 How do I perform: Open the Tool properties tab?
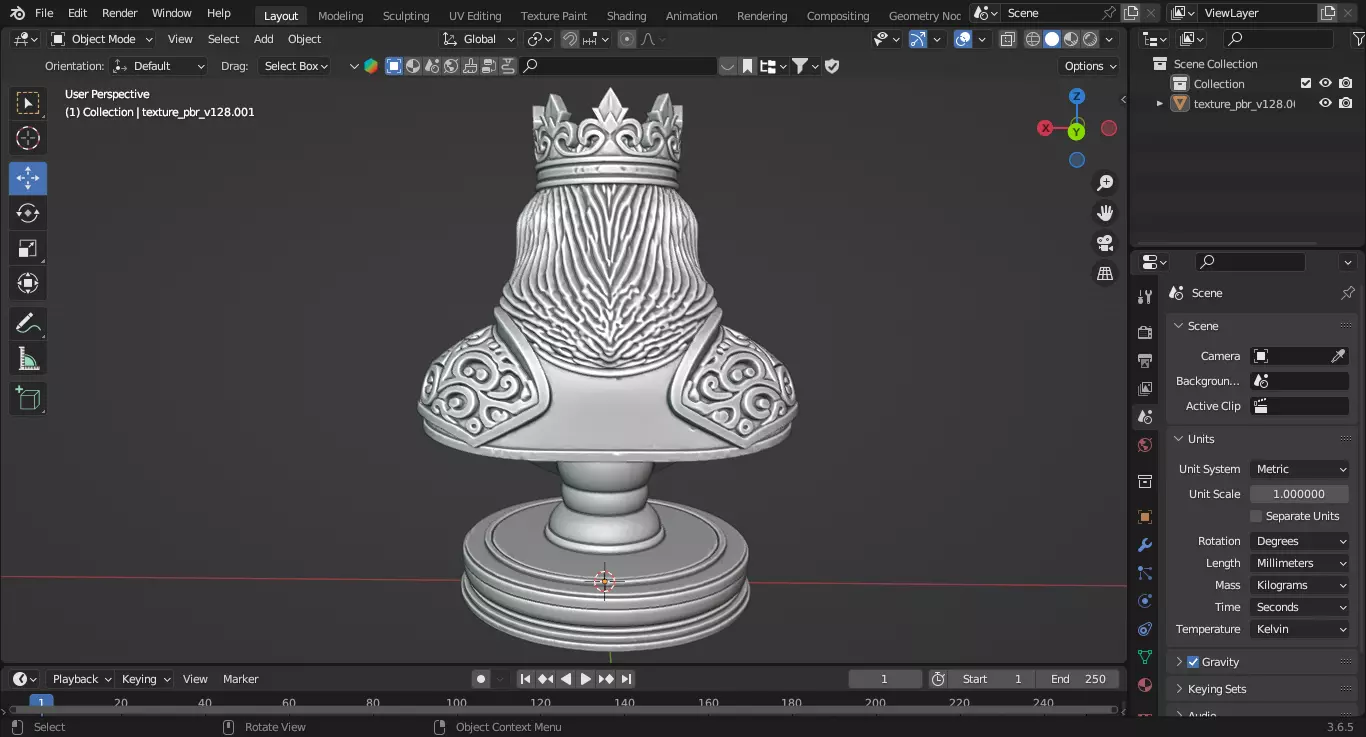(x=1145, y=297)
